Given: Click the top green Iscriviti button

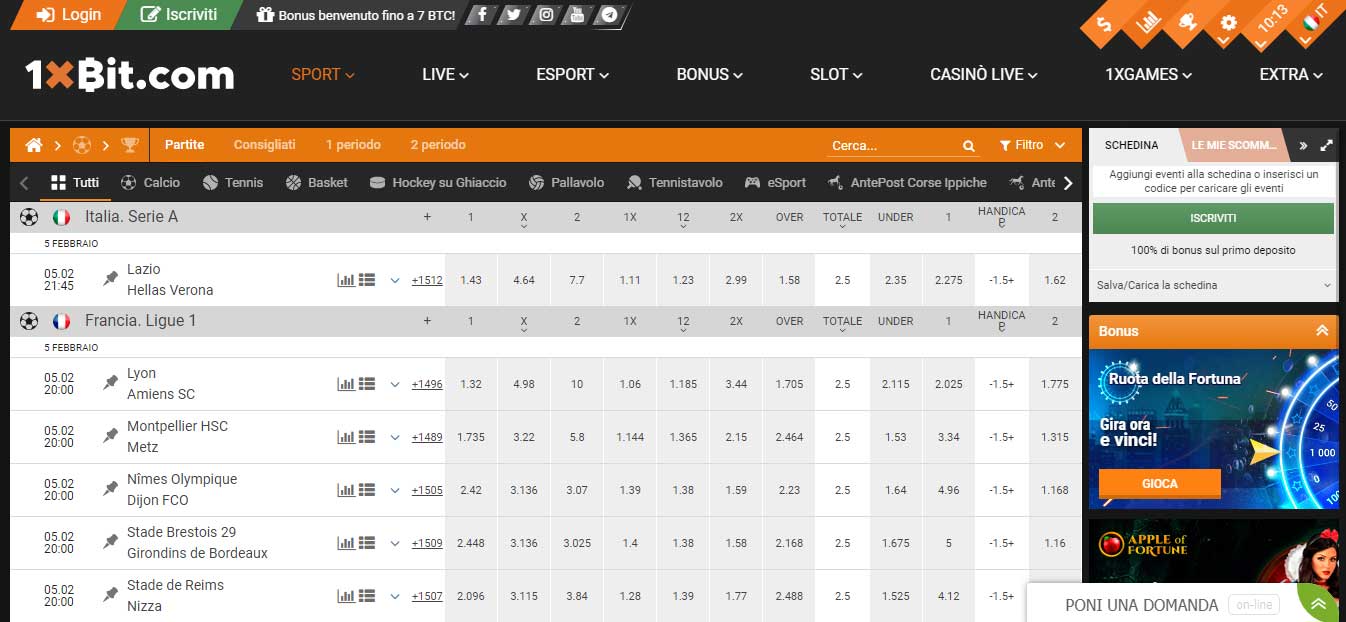Looking at the screenshot, I should tap(178, 15).
